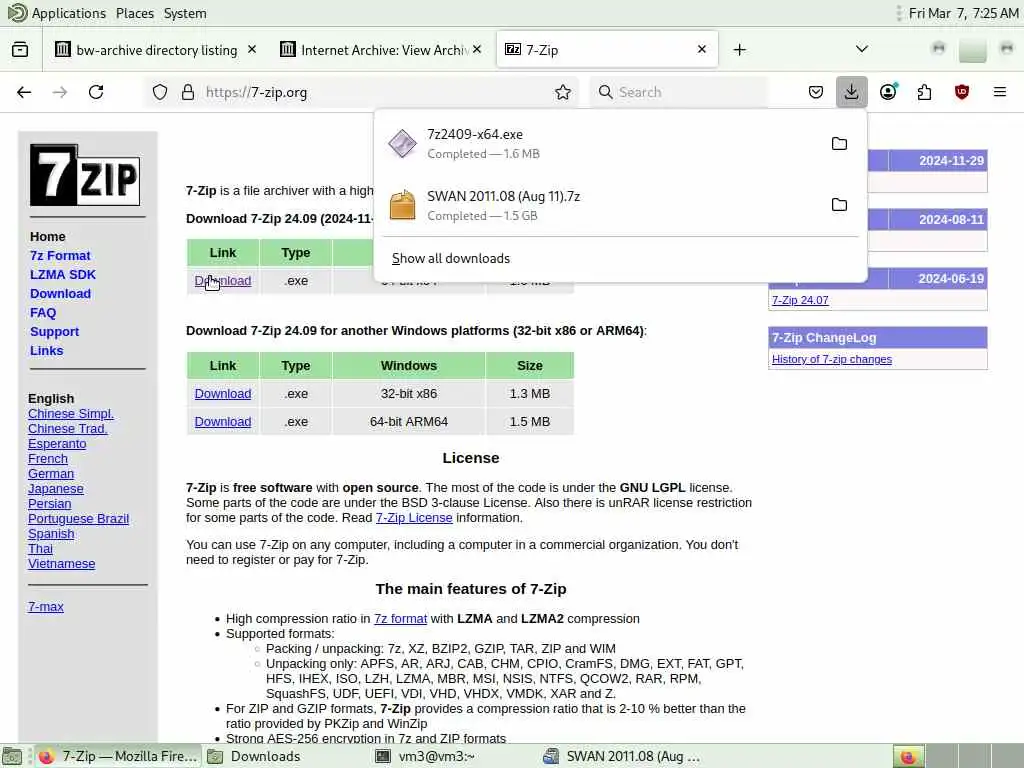Click the uBlock Origin shield icon
The width and height of the screenshot is (1024, 768).
(962, 92)
